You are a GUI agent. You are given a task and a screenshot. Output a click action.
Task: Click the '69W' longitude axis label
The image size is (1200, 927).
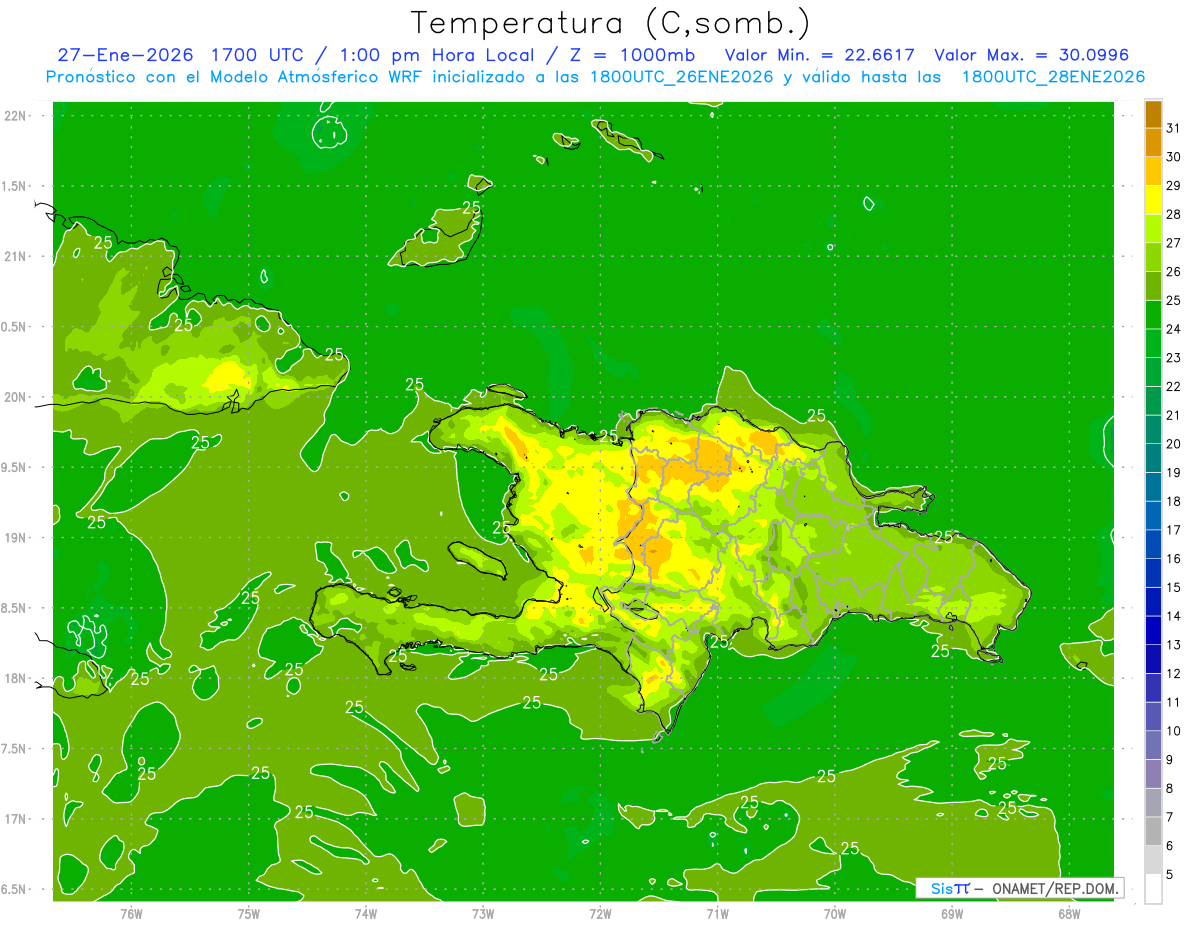[x=952, y=913]
